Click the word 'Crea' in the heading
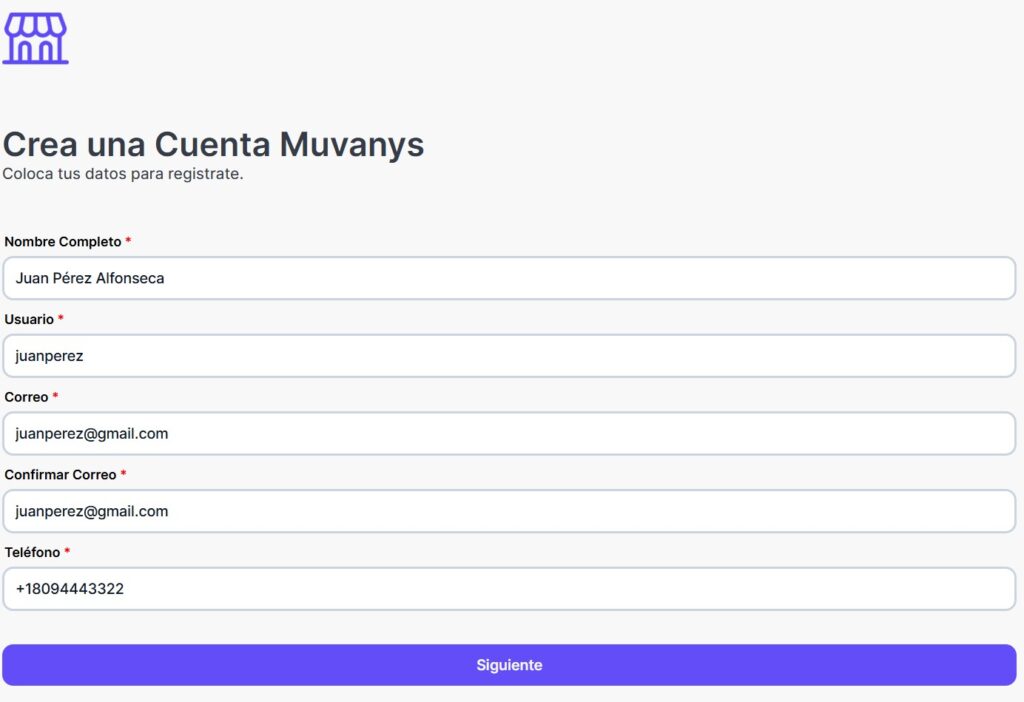 40,145
